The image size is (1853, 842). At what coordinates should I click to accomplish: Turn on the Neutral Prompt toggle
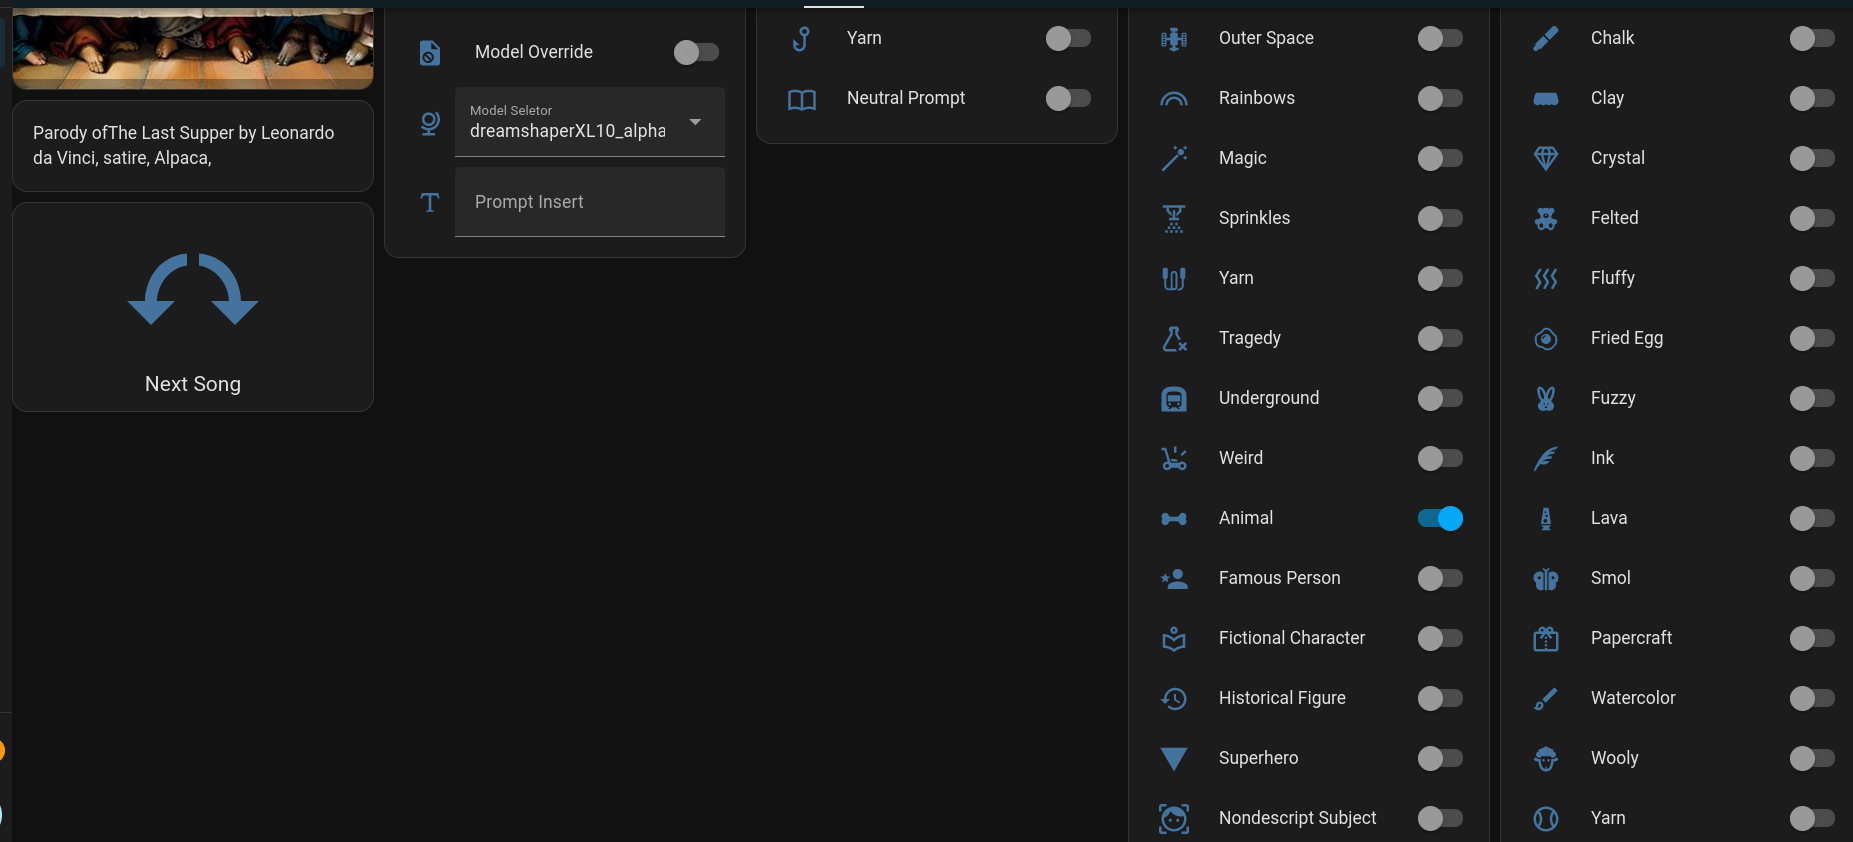click(x=1068, y=98)
